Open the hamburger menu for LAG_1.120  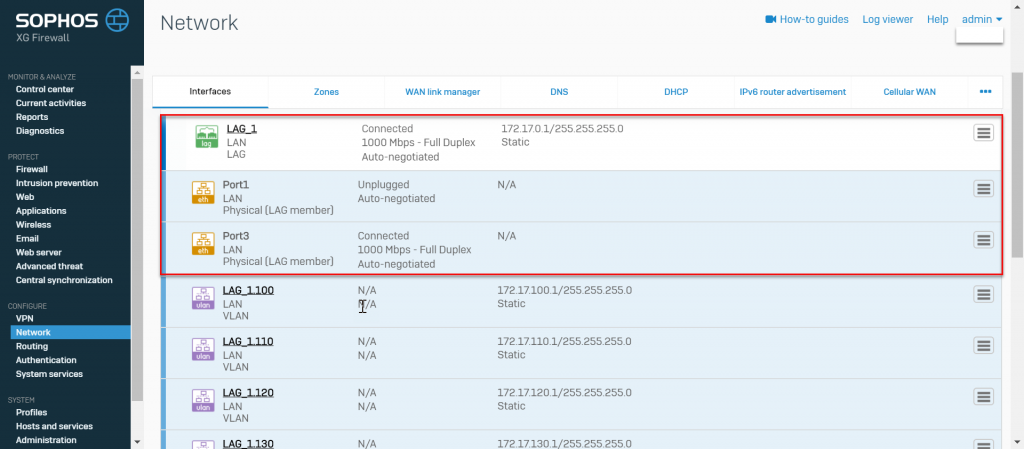[984, 396]
